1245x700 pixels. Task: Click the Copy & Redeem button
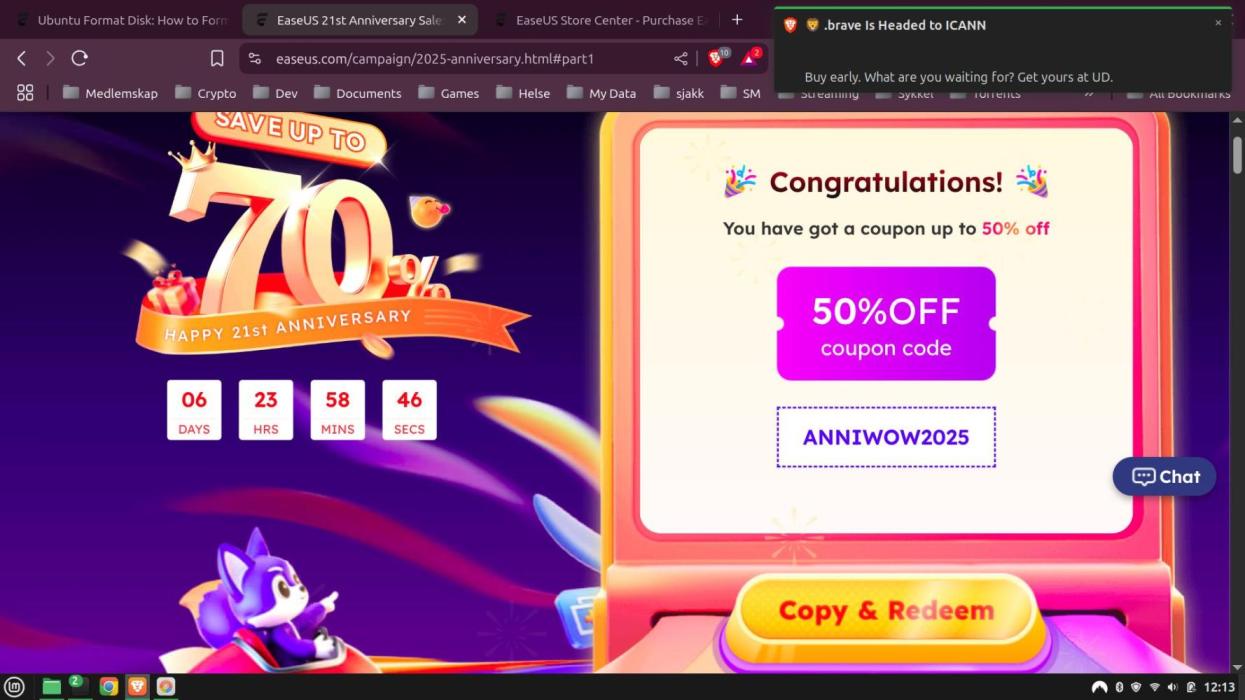click(886, 610)
